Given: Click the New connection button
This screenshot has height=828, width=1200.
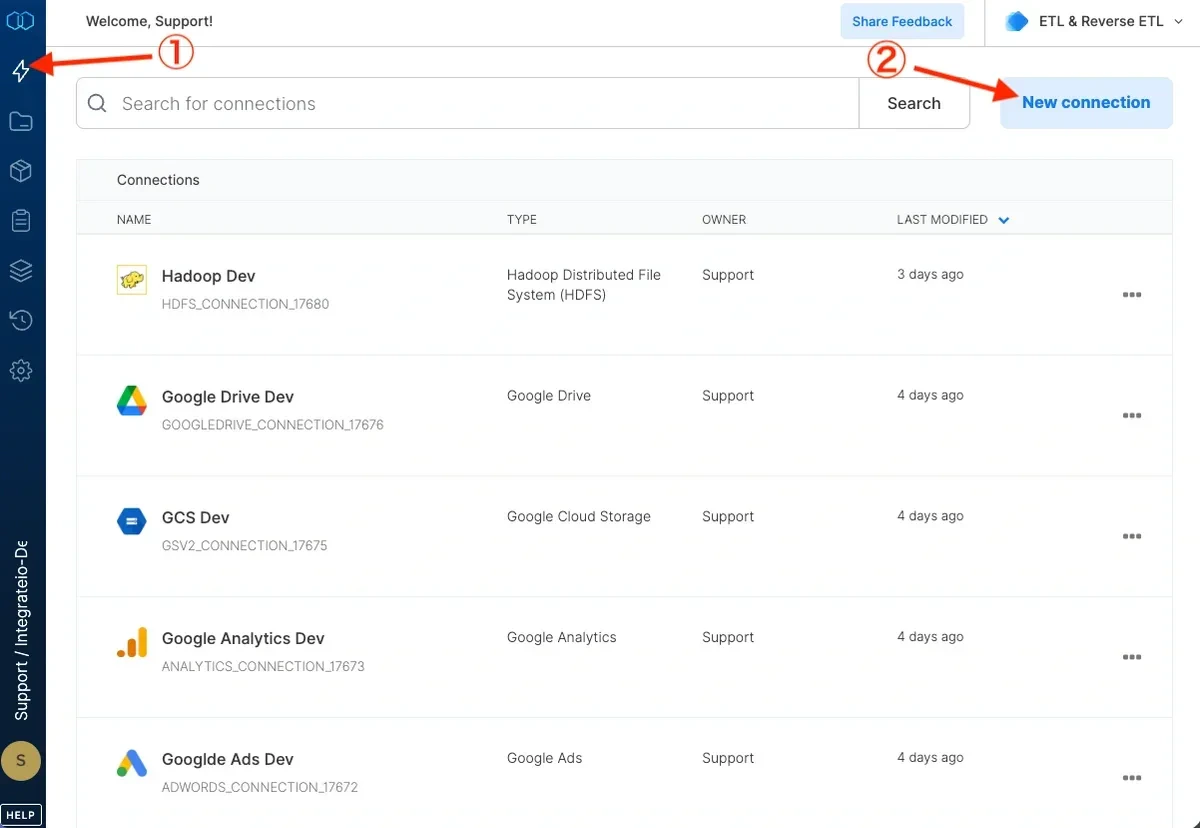Looking at the screenshot, I should (x=1086, y=102).
